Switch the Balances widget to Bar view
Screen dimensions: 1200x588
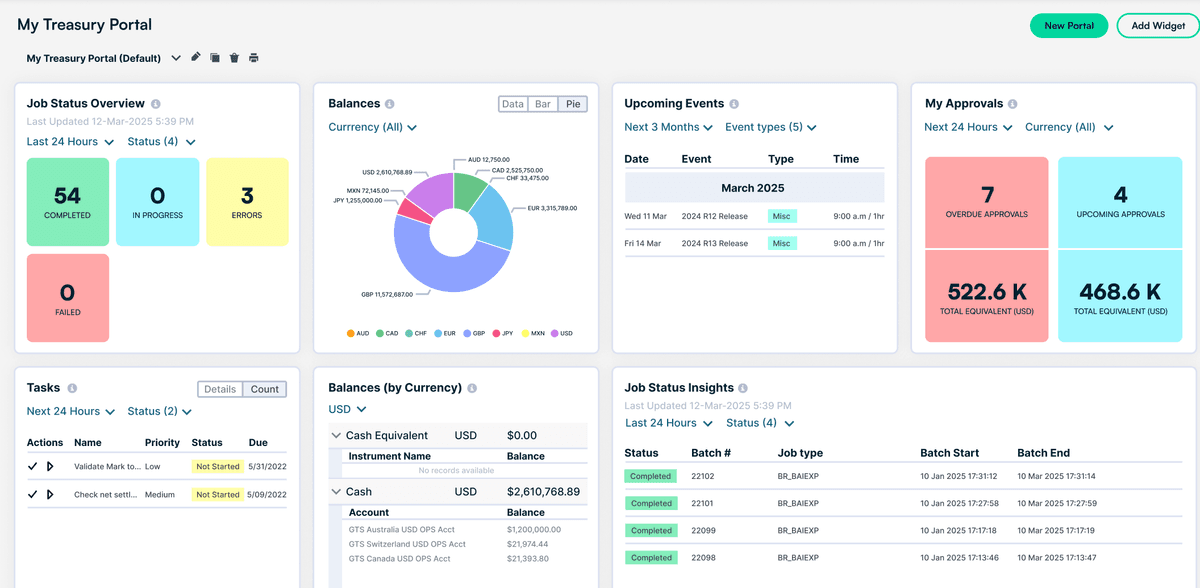541,103
